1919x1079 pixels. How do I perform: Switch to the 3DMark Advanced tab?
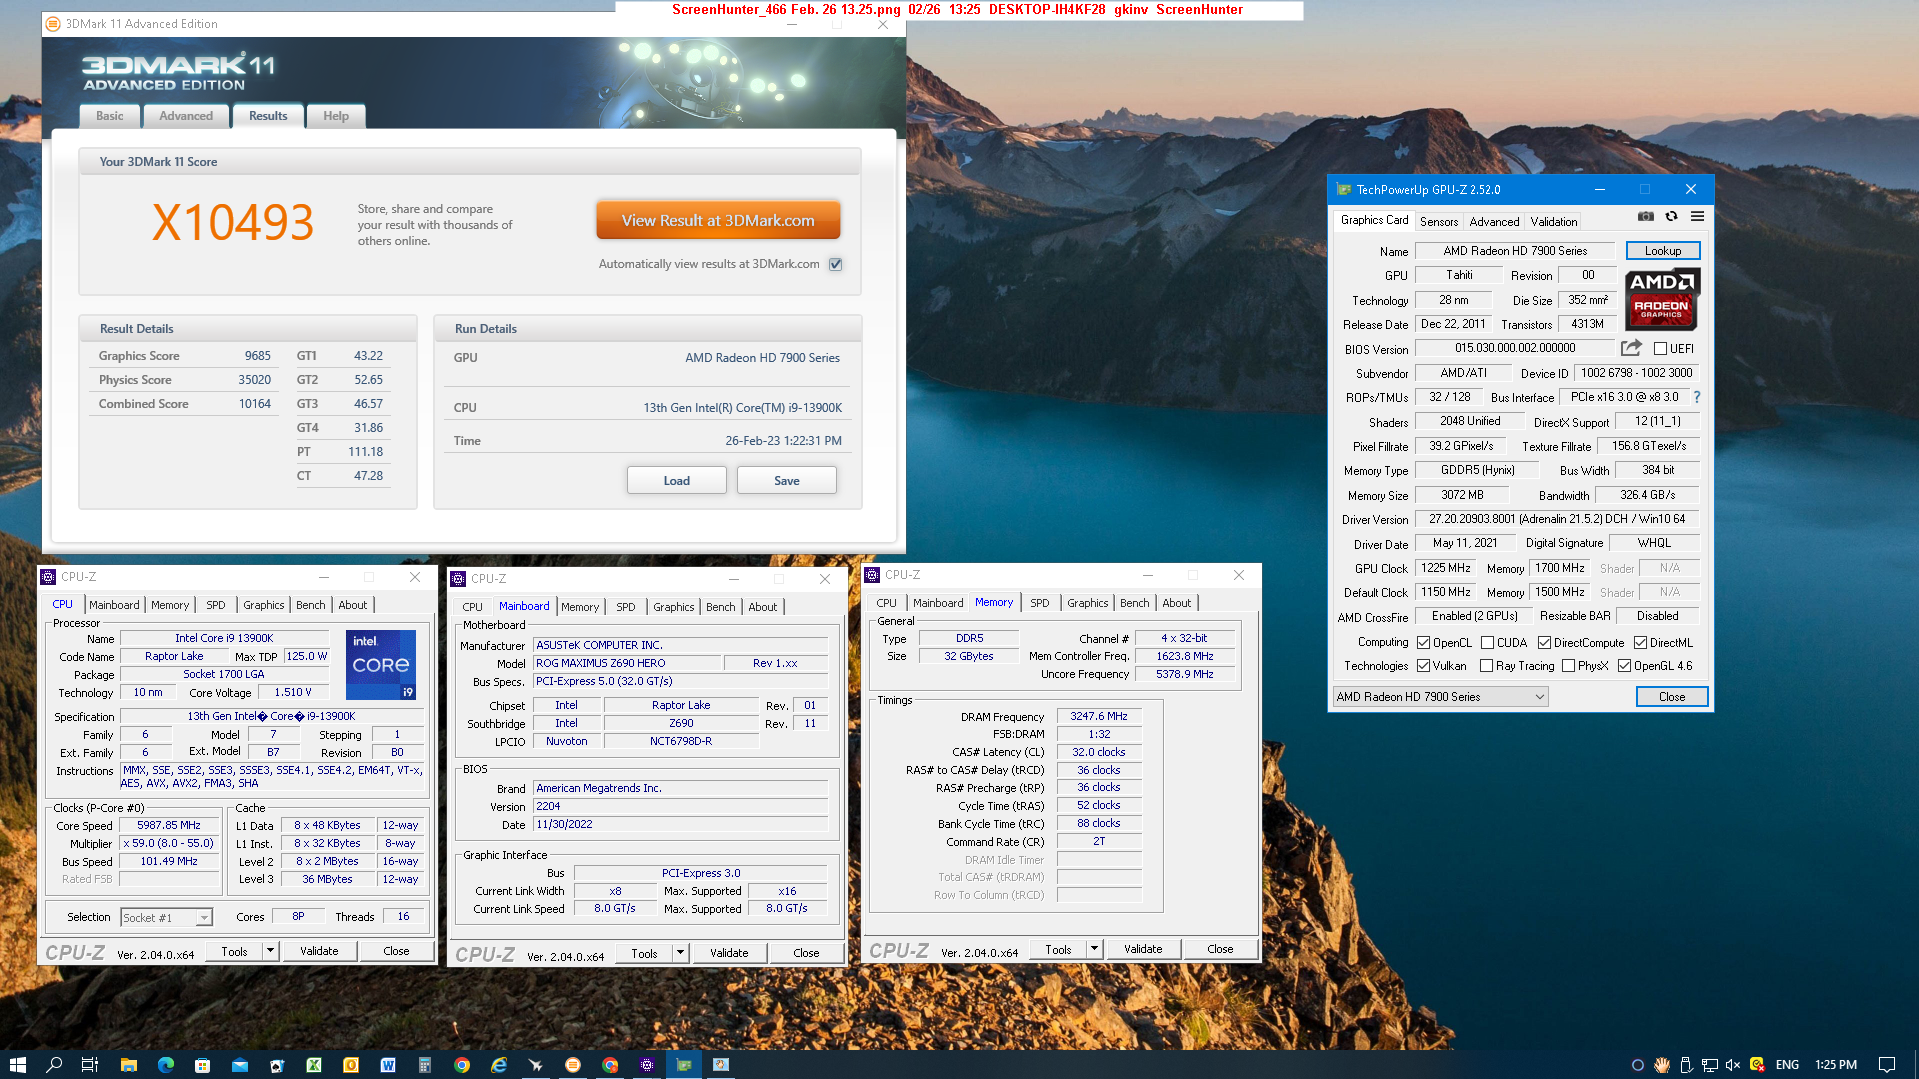[x=186, y=116]
